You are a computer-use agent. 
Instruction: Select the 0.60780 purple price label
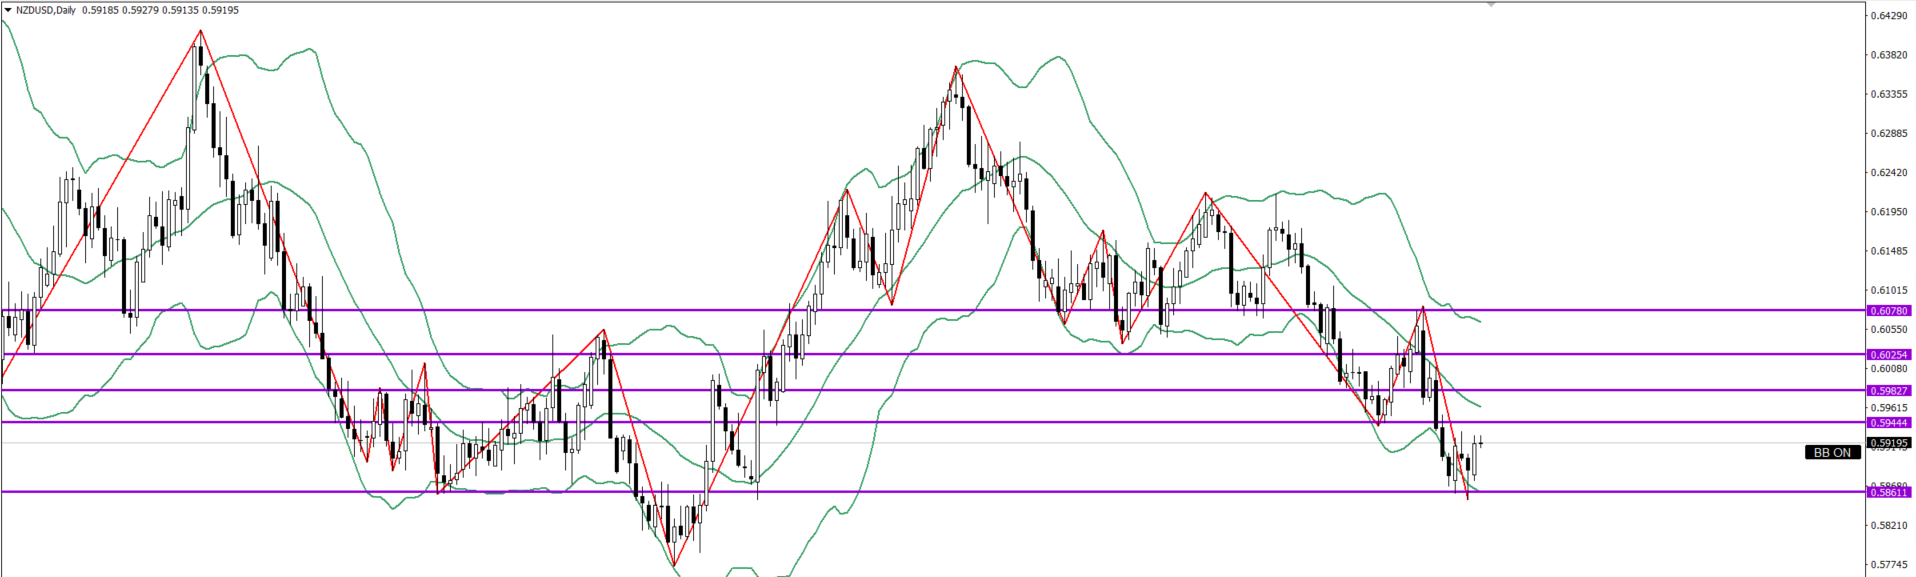pos(1889,311)
